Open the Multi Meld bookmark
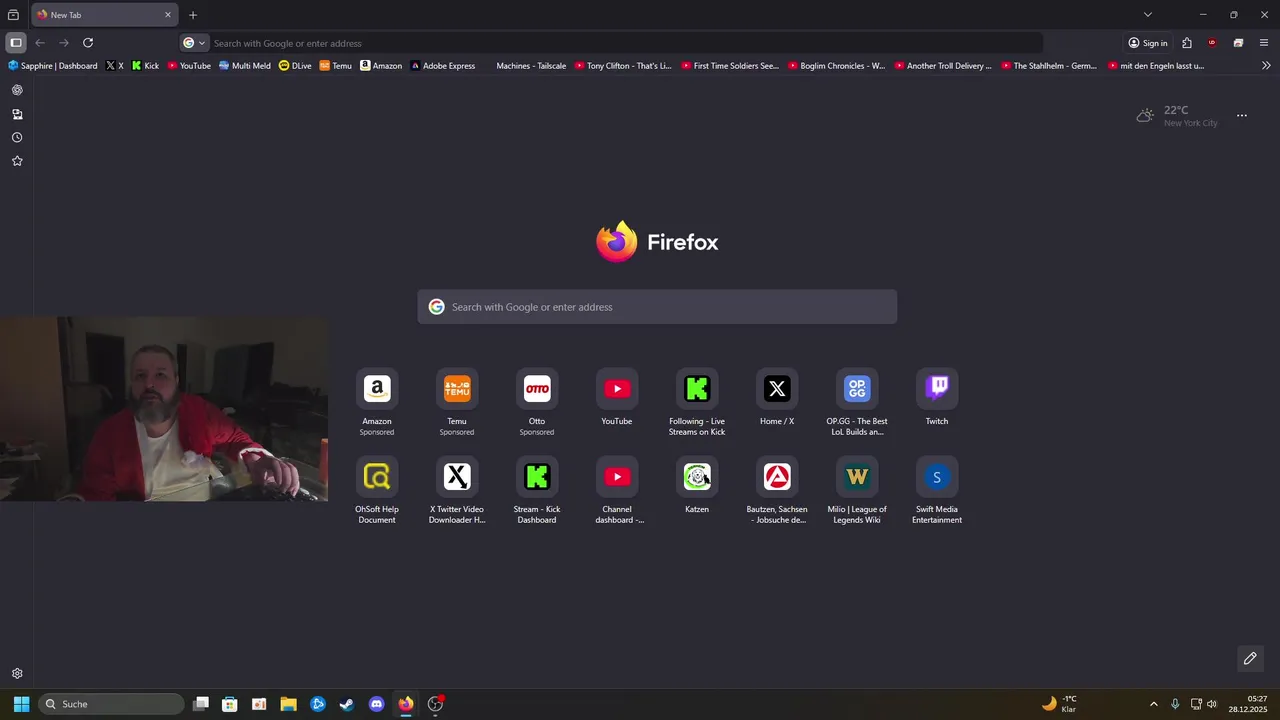 [x=244, y=66]
